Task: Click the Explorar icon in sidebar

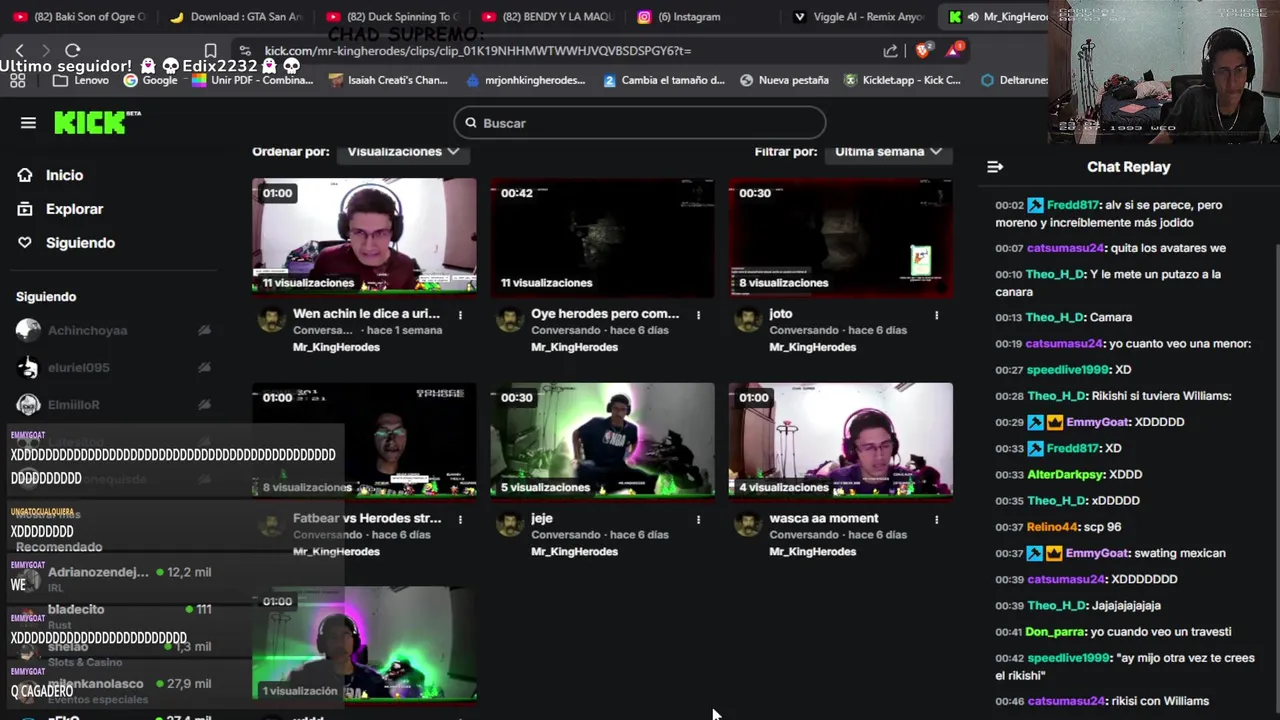Action: [25, 209]
